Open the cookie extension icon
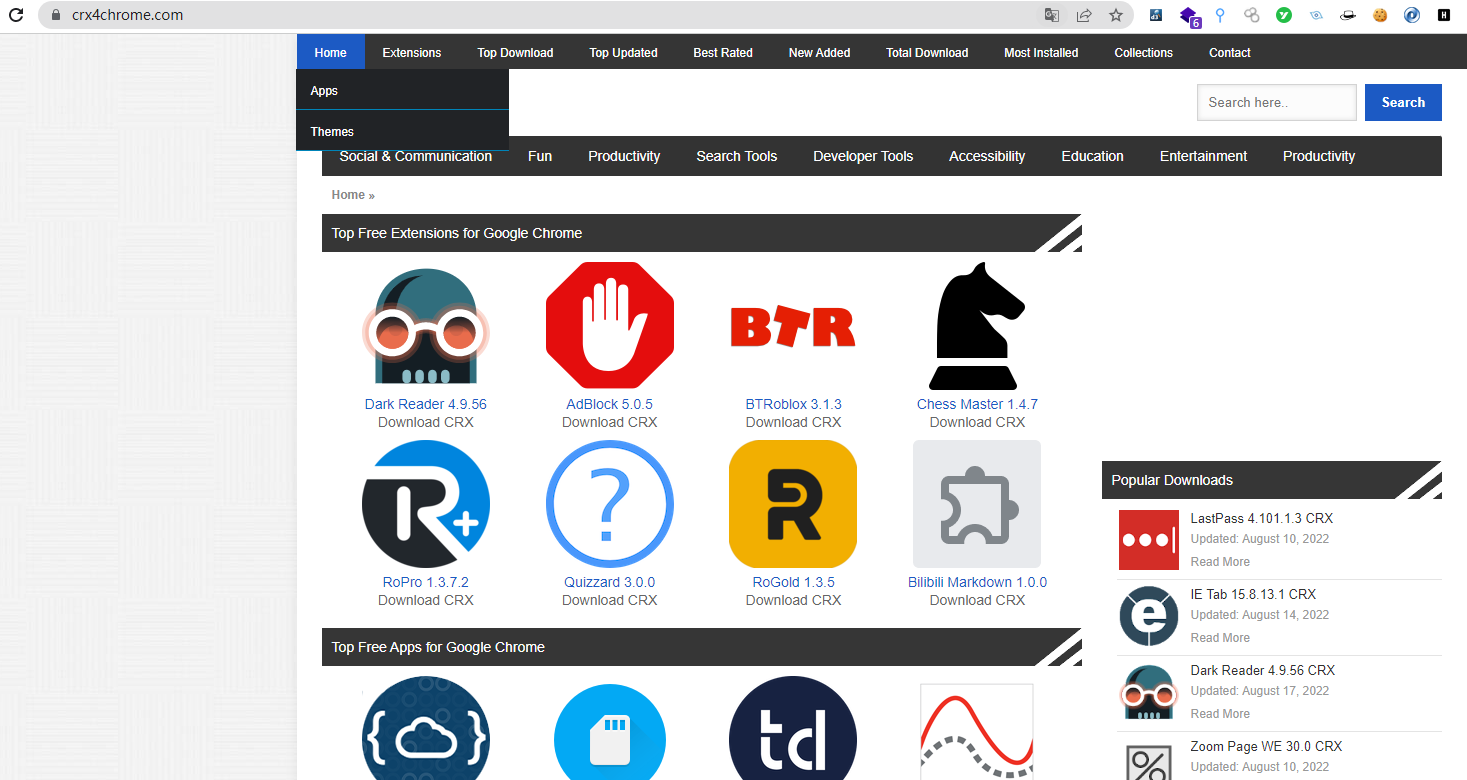 [x=1380, y=15]
